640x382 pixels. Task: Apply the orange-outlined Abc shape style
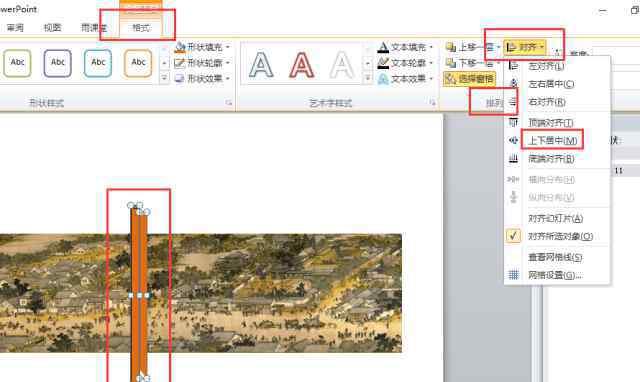coord(138,63)
